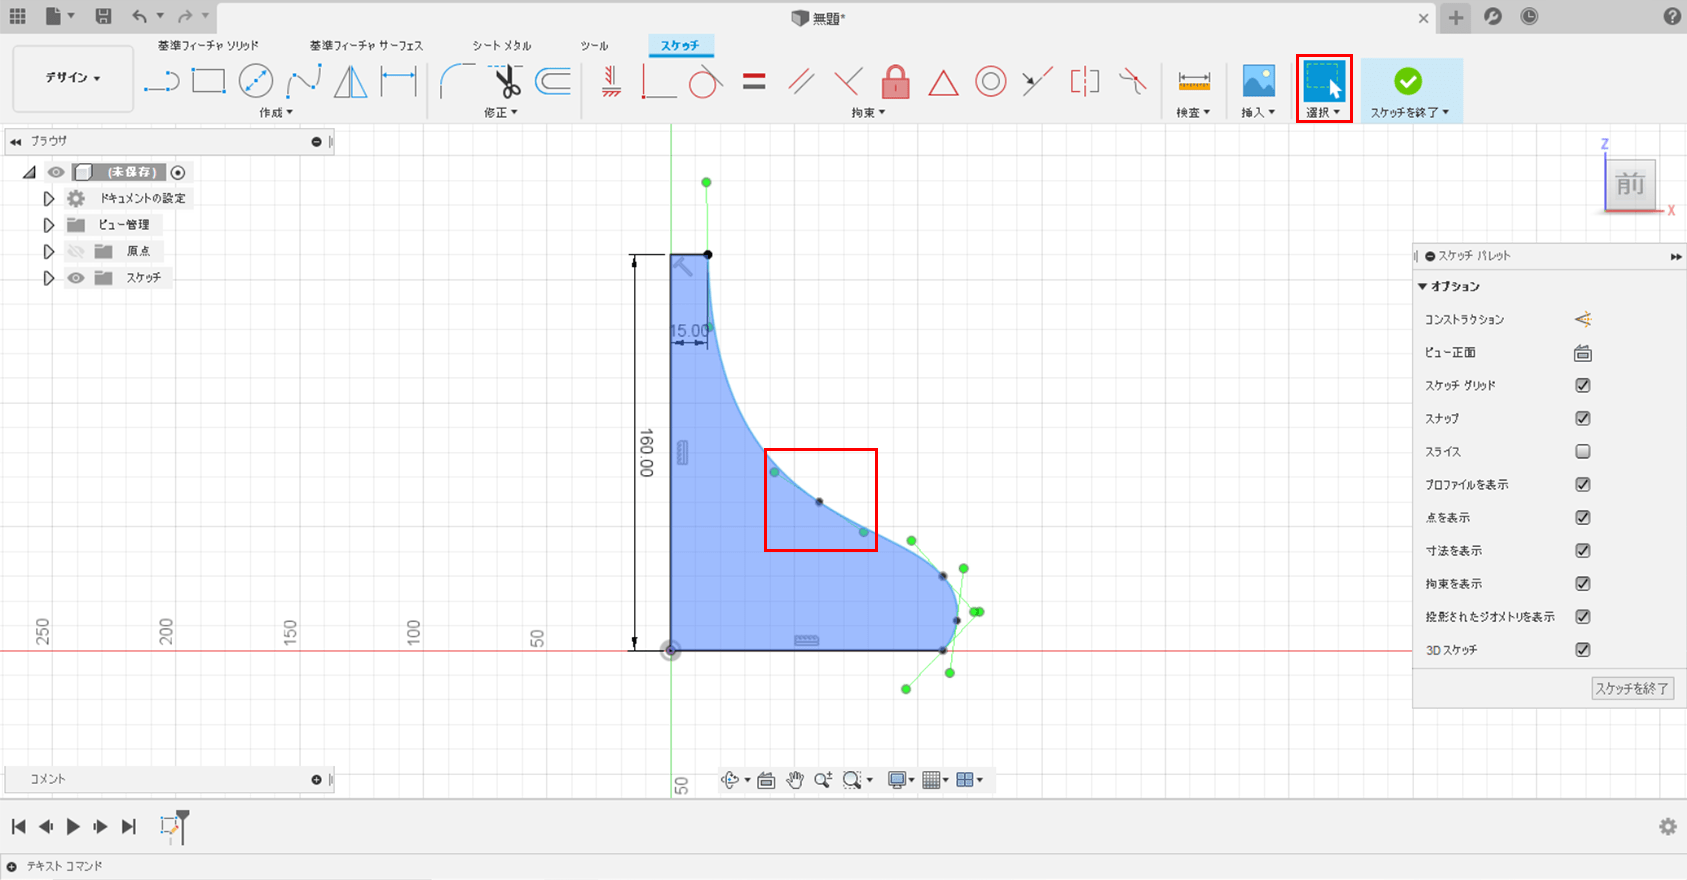Screen dimensions: 1687x880
Task: Open the 検査 dropdown menu
Action: (x=1193, y=113)
